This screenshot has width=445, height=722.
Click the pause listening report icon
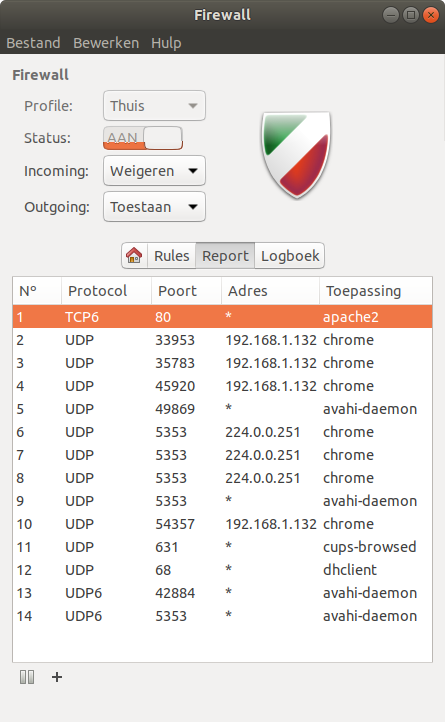[27, 677]
